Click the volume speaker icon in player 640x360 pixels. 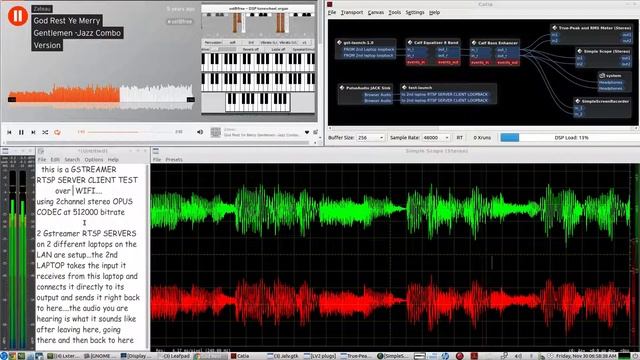click(200, 132)
